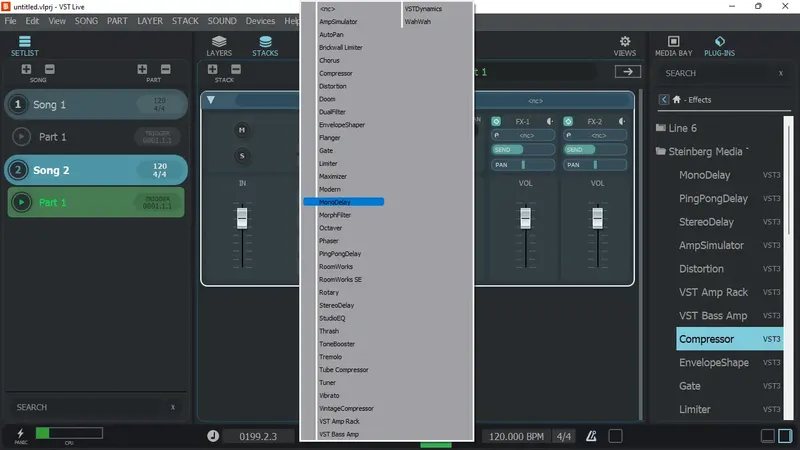Adjust the IN volume fader
The image size is (800, 450).
point(242,219)
